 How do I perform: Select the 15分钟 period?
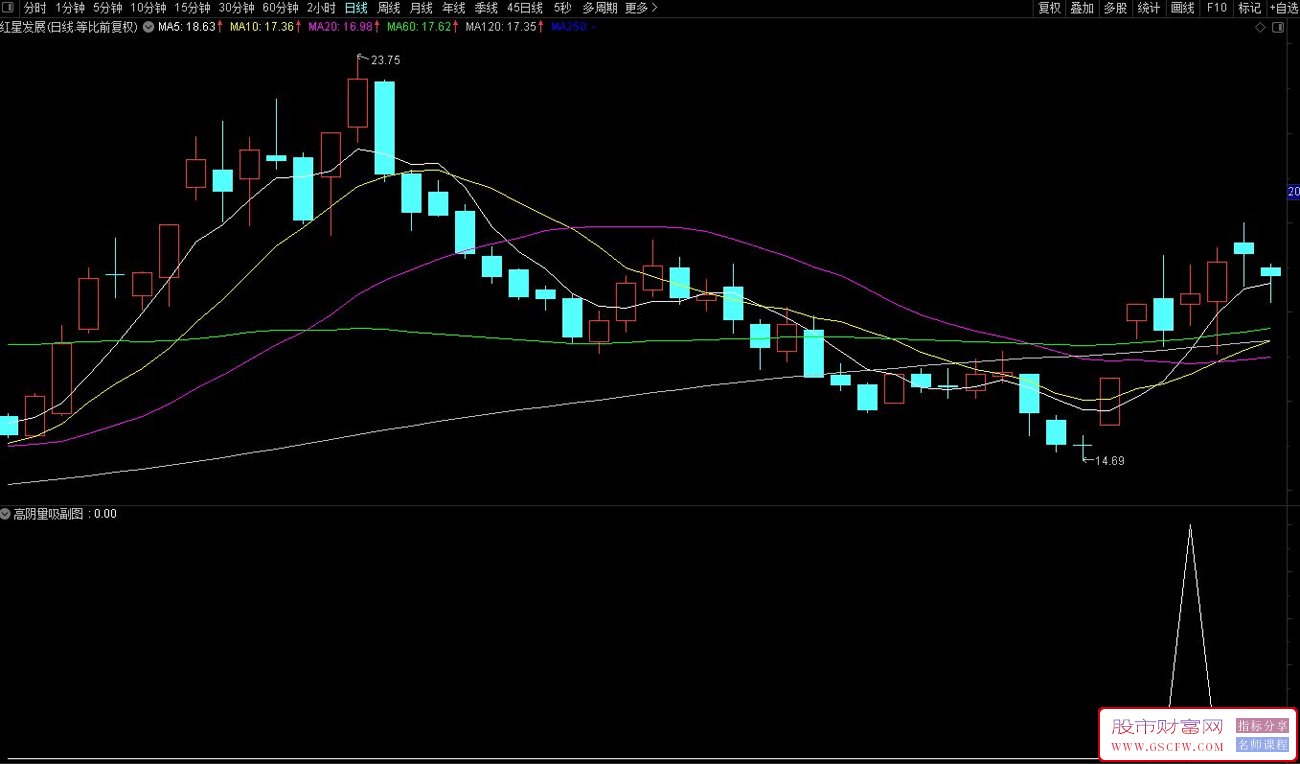point(192,8)
